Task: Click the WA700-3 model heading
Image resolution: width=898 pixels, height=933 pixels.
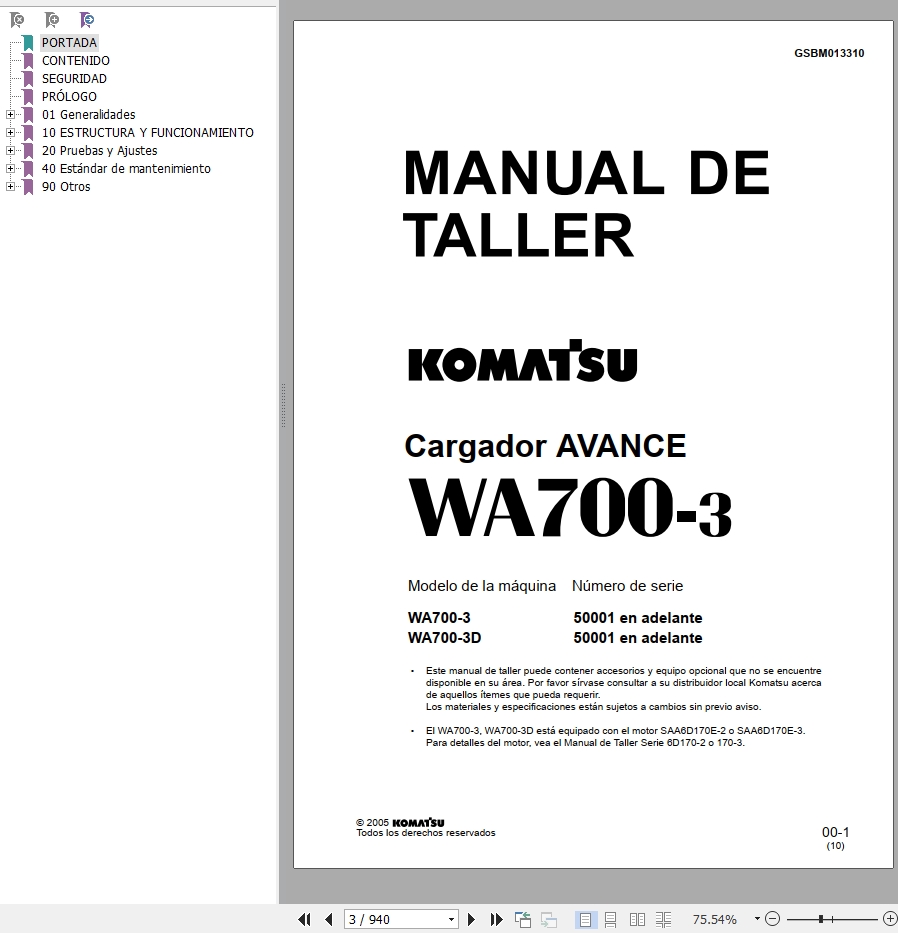Action: point(570,508)
